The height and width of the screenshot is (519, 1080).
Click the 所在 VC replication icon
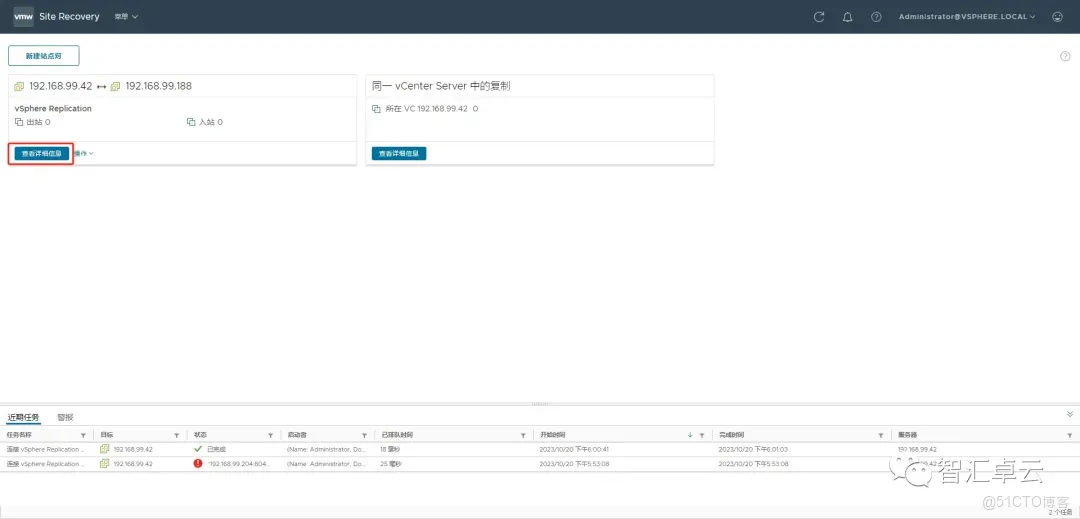pos(376,109)
